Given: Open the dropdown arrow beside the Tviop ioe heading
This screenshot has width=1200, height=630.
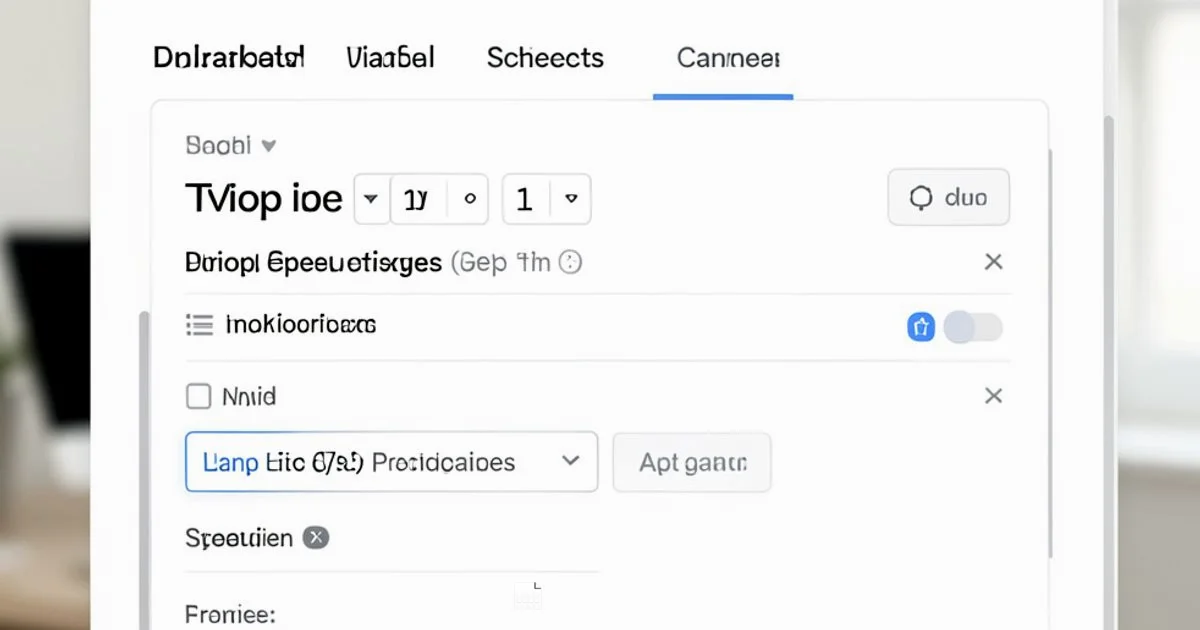Looking at the screenshot, I should [371, 198].
